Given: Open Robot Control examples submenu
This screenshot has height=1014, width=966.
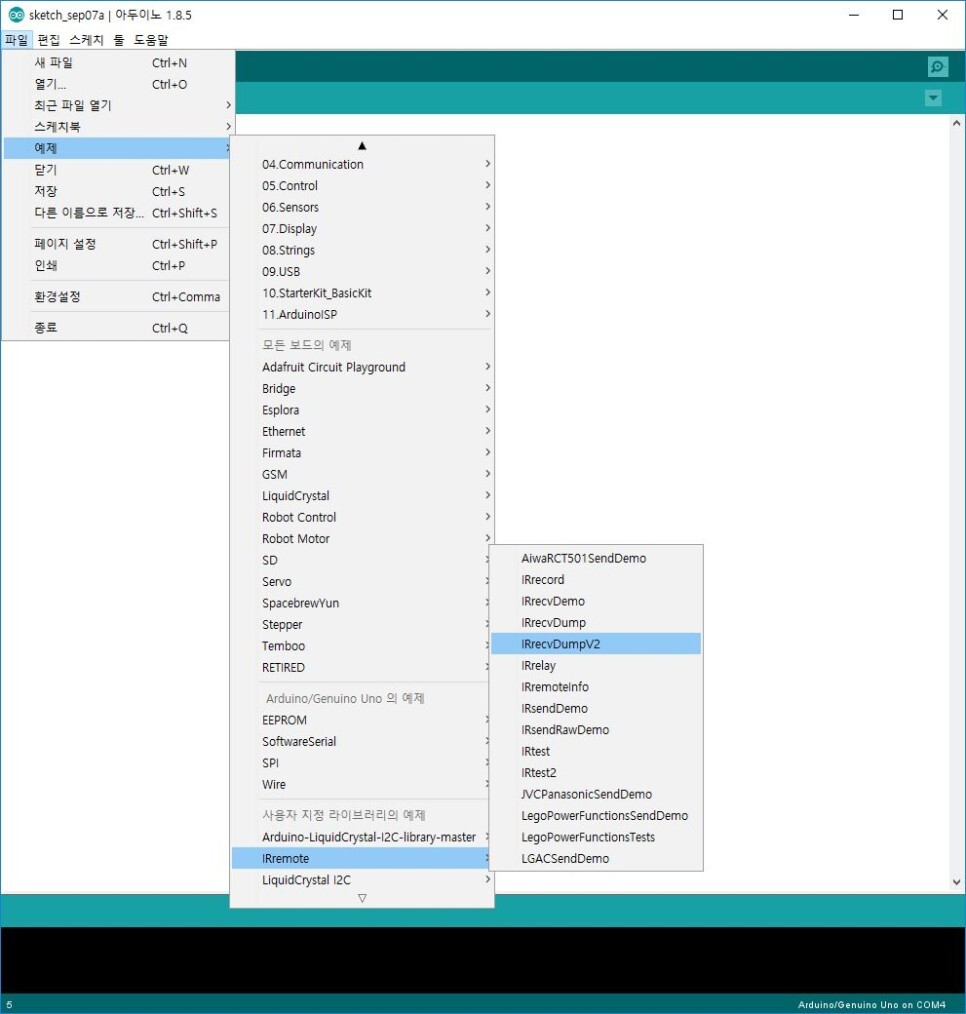Looking at the screenshot, I should tap(363, 517).
